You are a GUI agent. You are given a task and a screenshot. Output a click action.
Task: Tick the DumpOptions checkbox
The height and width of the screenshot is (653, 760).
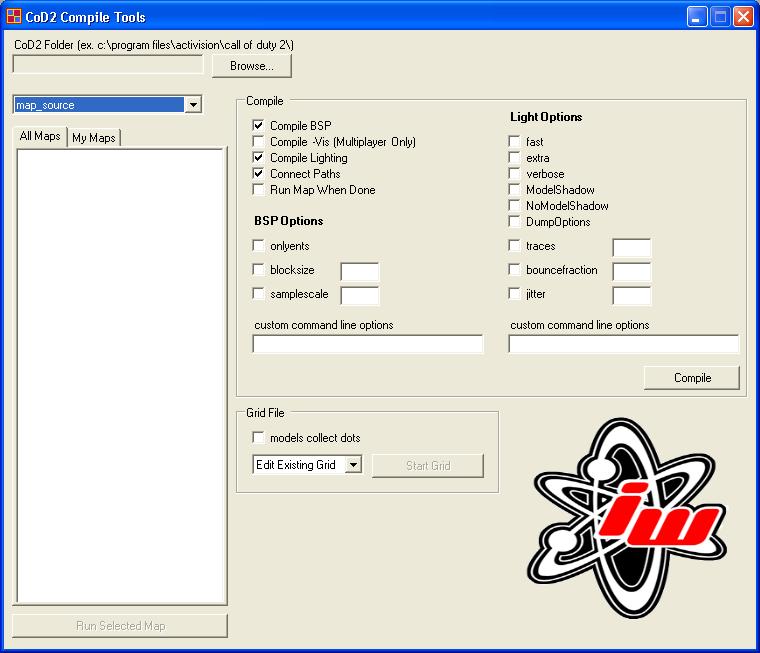click(x=514, y=222)
